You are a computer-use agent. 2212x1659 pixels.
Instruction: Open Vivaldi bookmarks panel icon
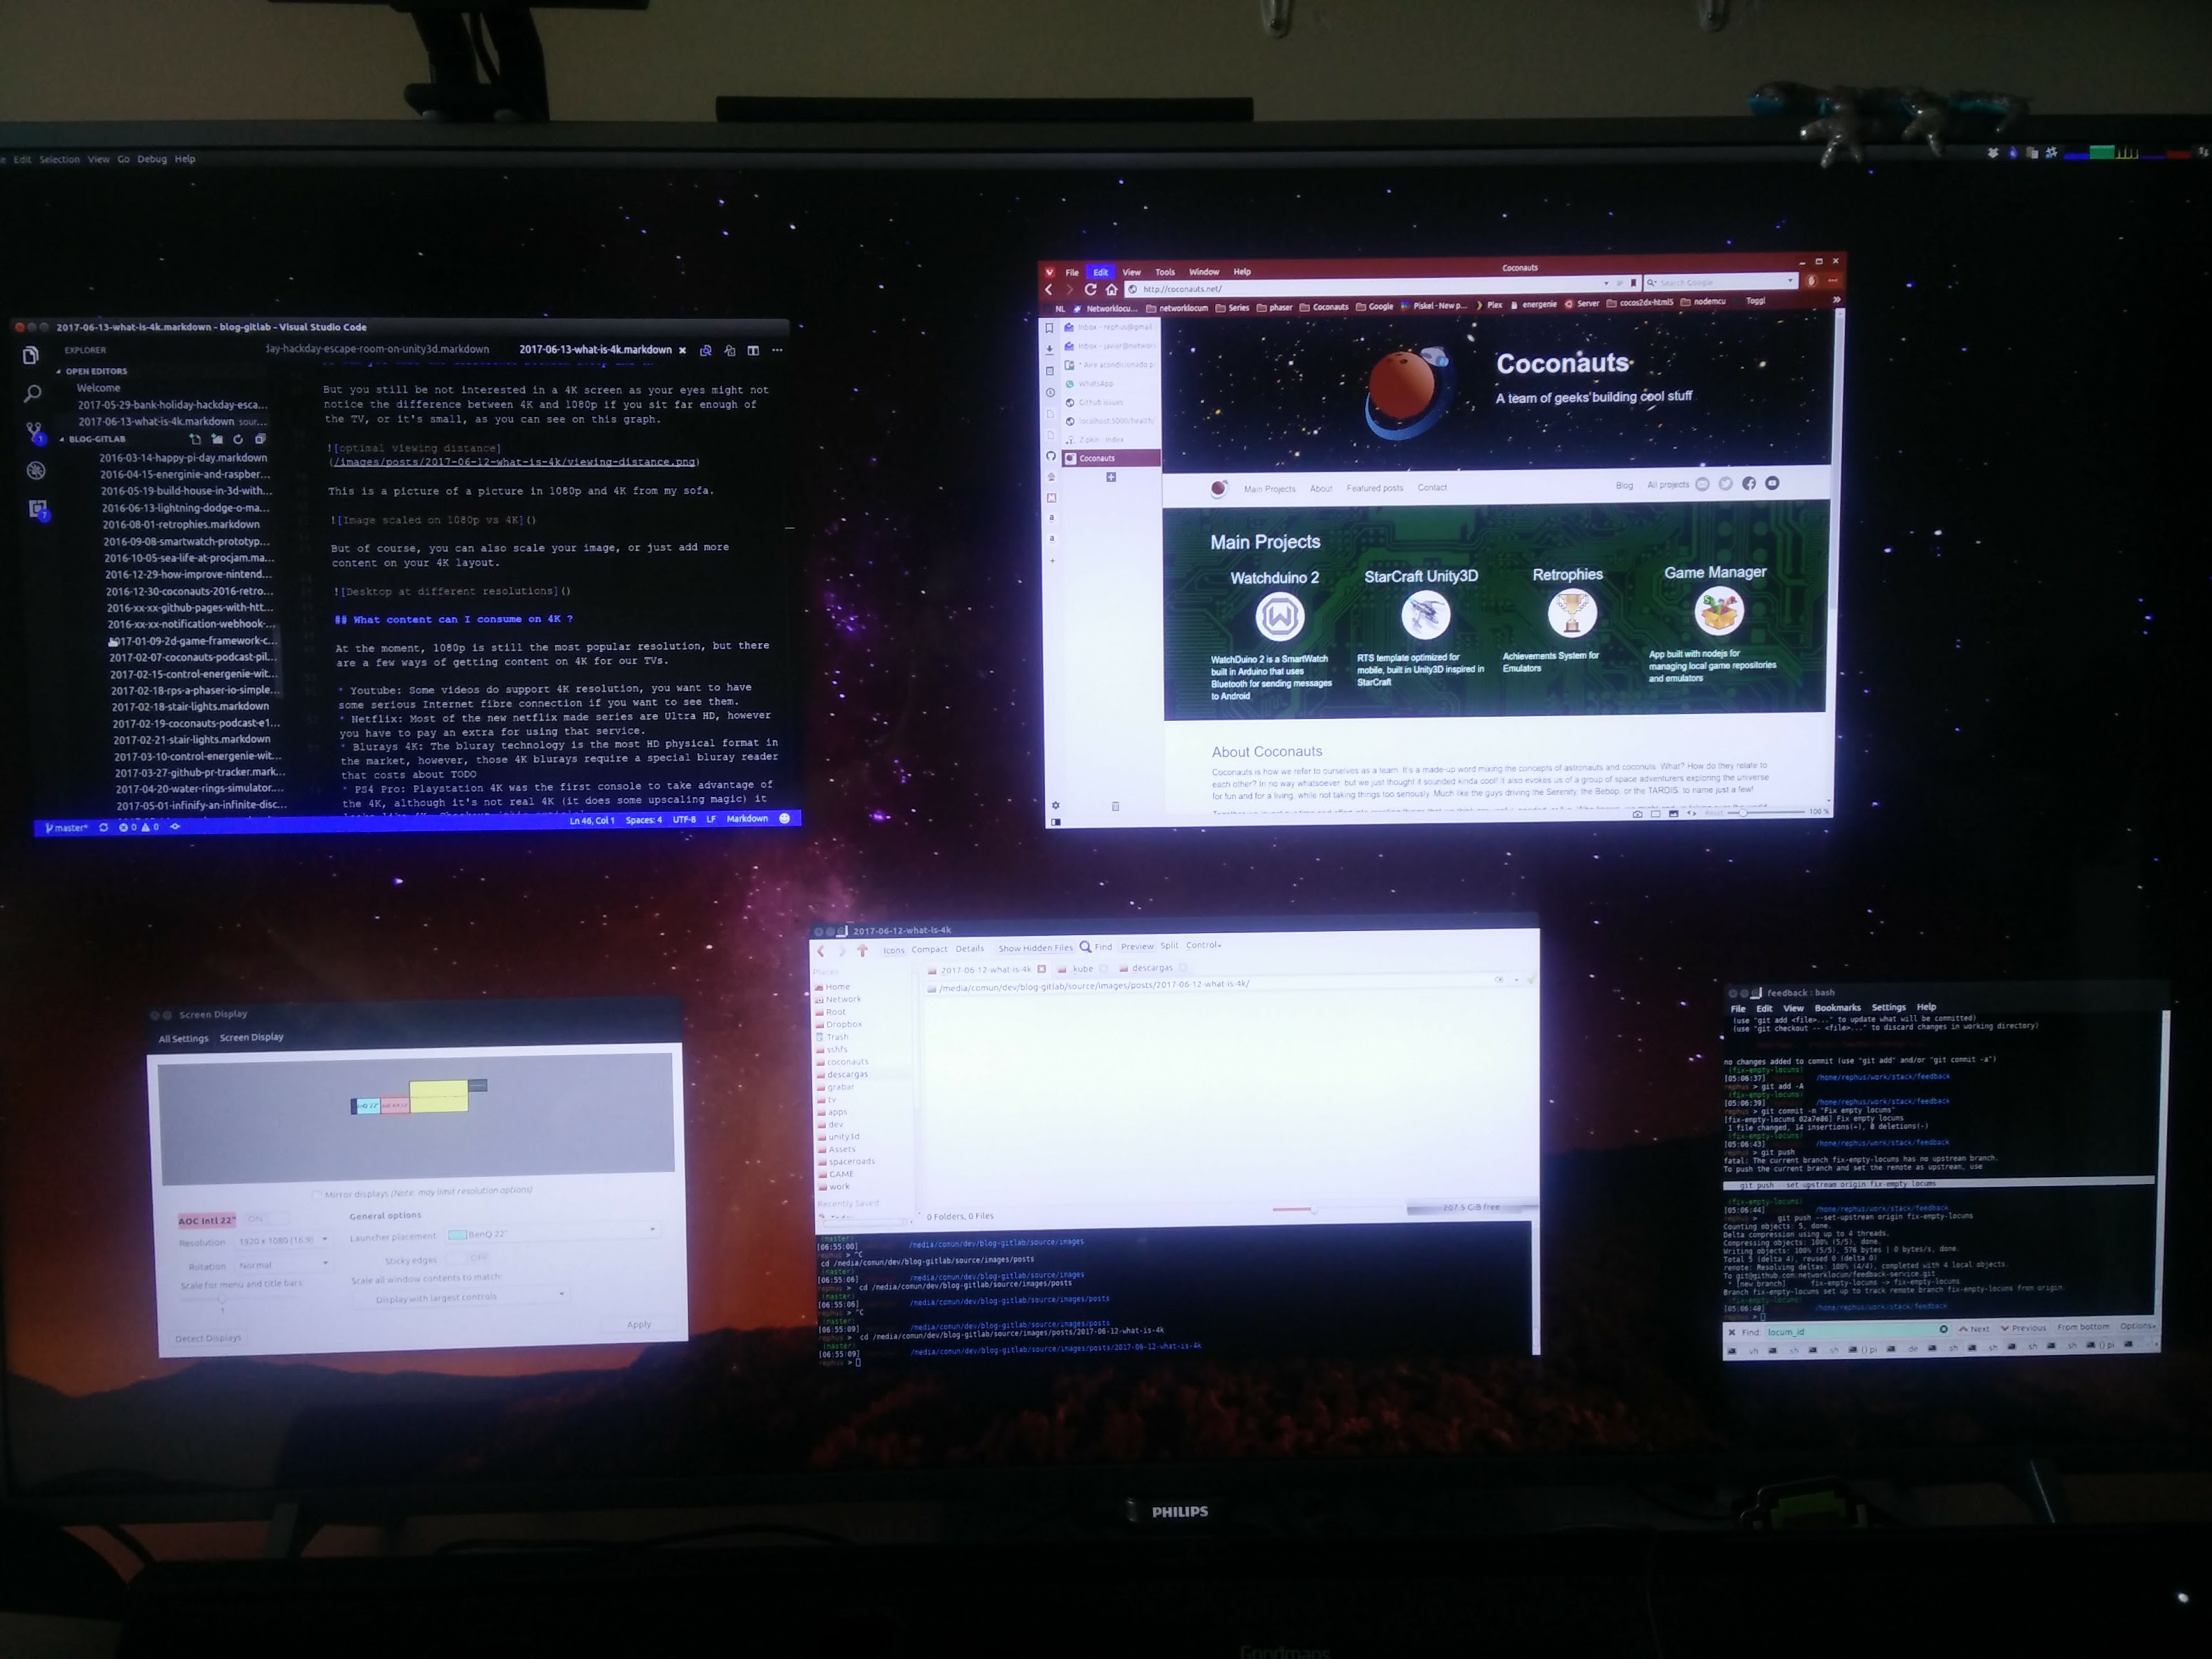(x=1049, y=328)
